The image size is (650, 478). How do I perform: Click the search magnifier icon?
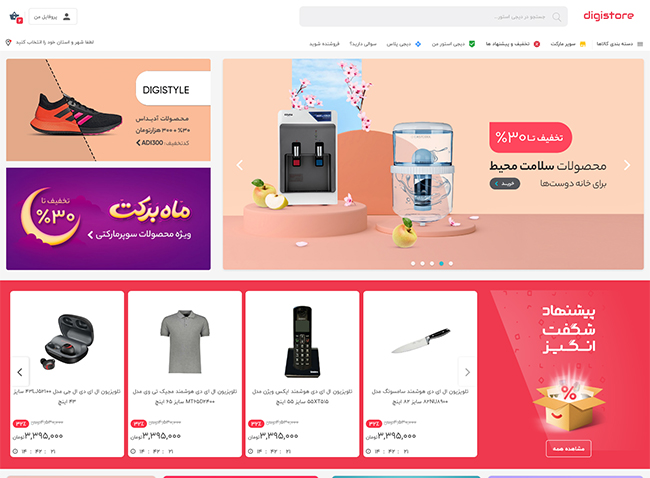(557, 17)
